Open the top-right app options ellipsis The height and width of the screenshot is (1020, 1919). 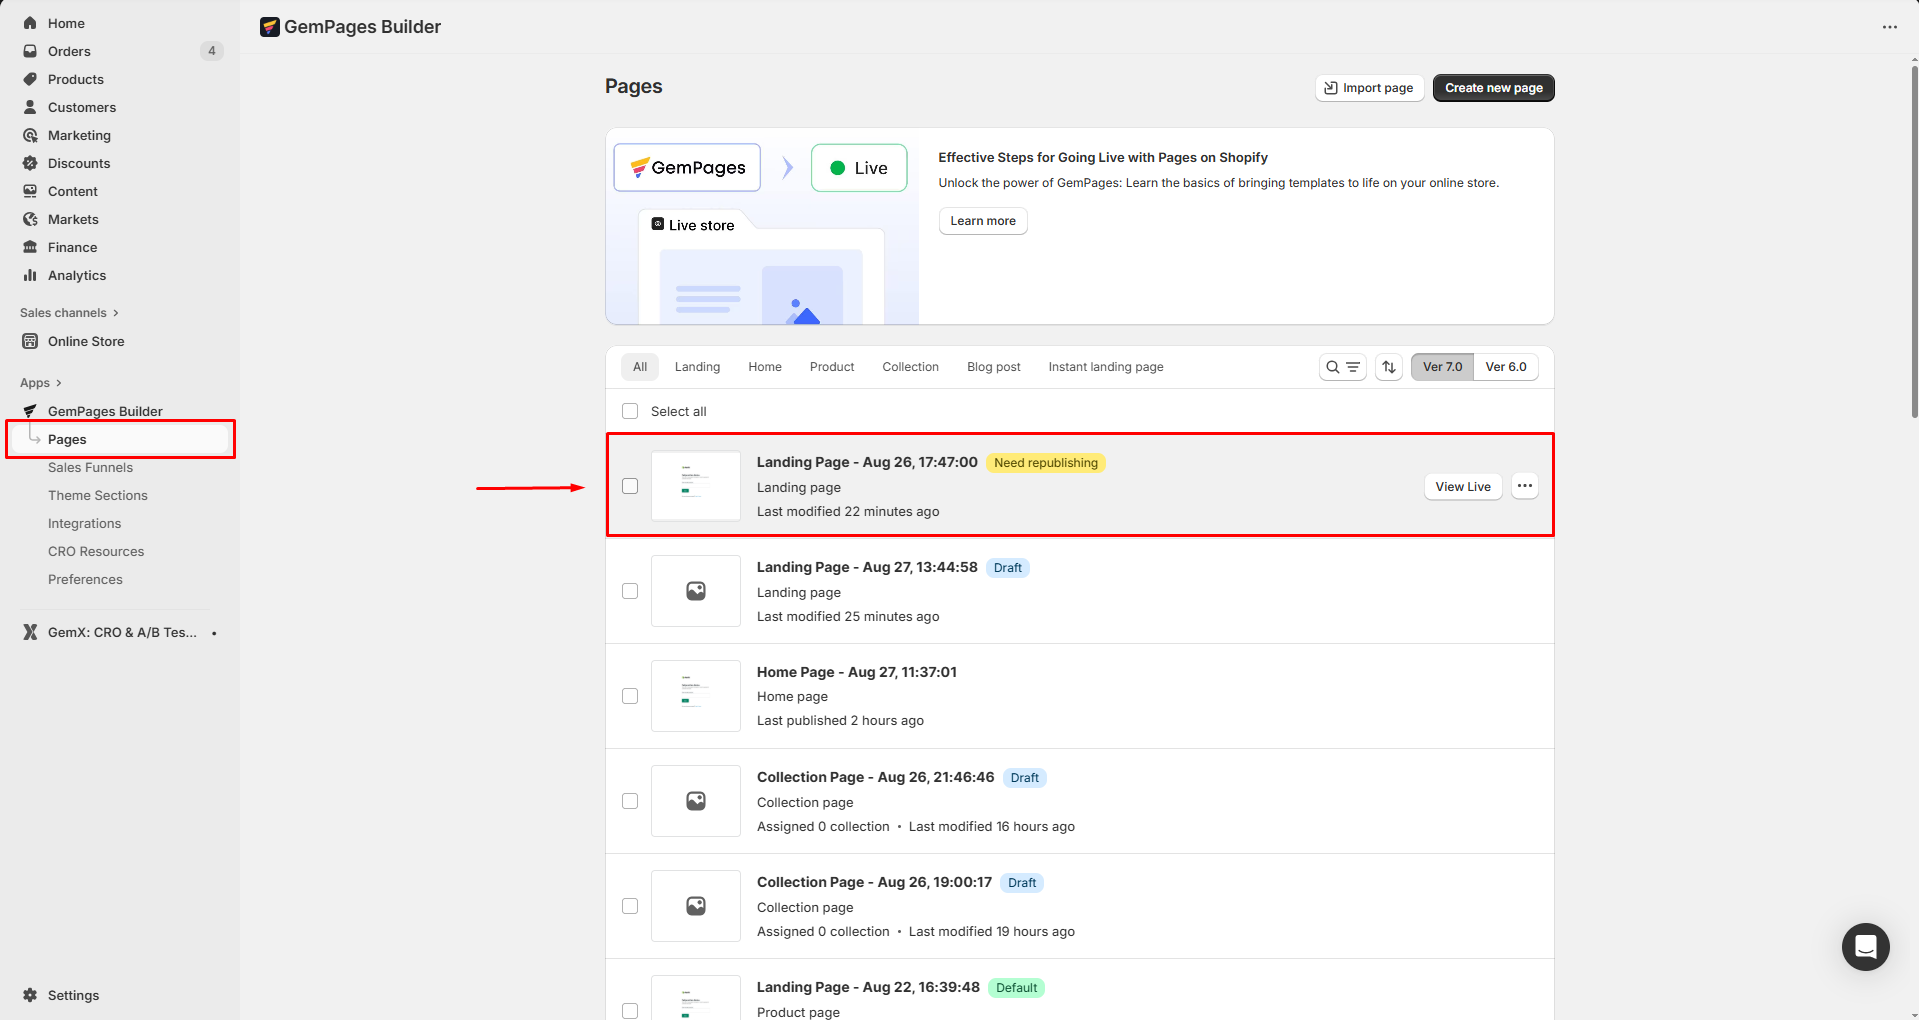pyautogui.click(x=1889, y=27)
